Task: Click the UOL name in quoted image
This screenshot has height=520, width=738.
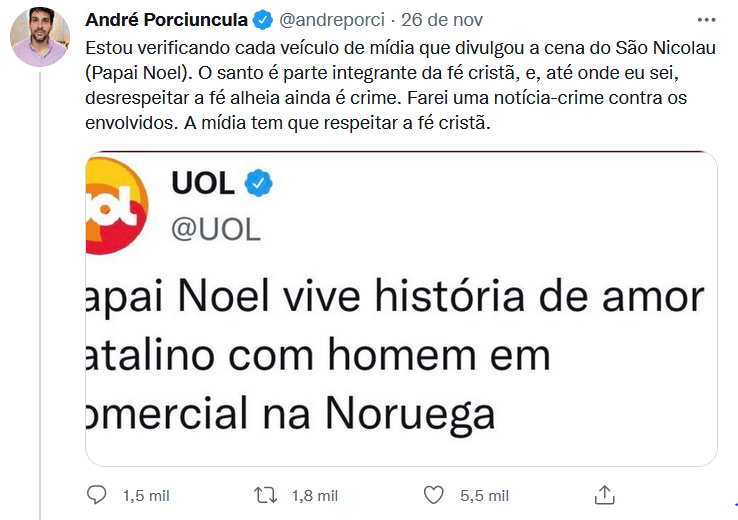Action: (202, 184)
